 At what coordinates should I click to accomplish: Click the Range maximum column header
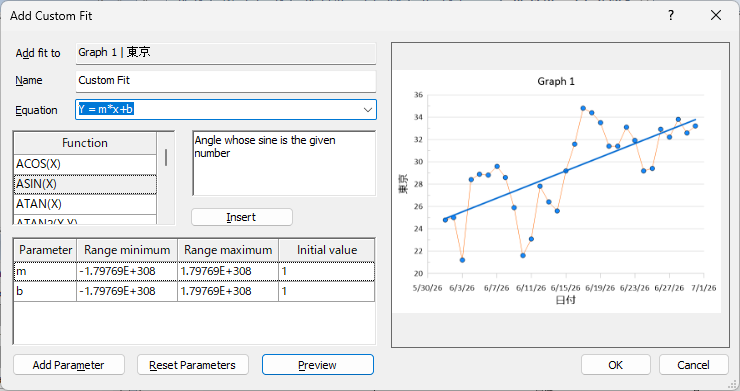click(x=228, y=250)
